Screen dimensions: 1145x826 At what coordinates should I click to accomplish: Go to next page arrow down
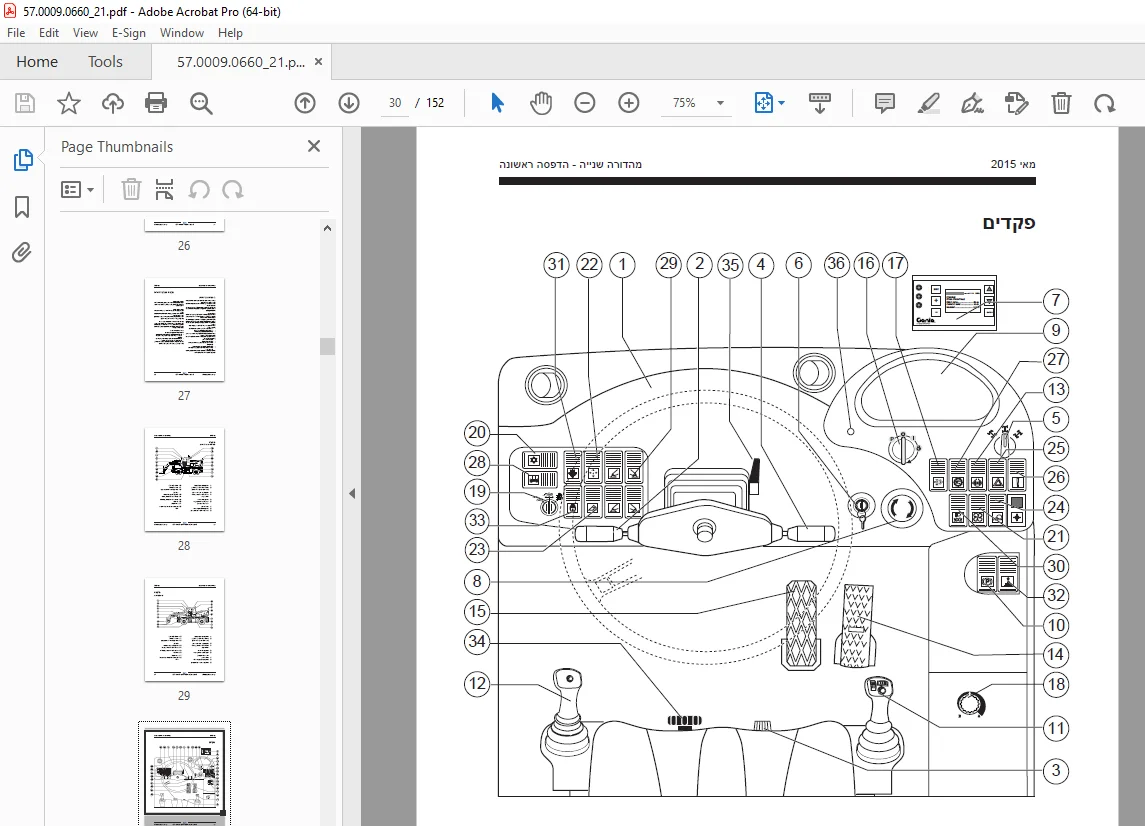(349, 103)
